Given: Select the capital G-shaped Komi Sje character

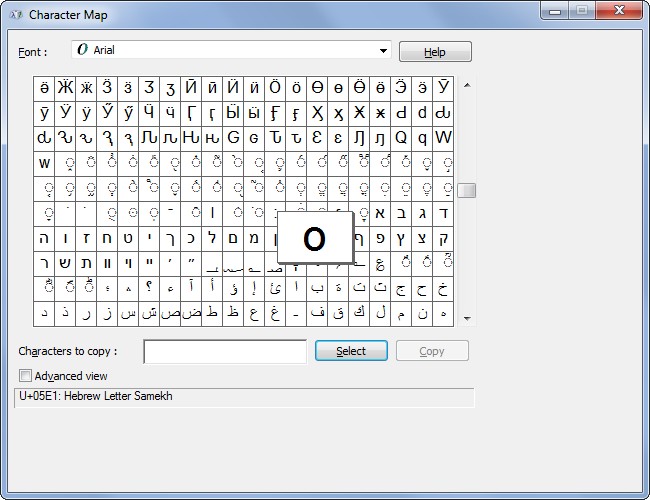Looking at the screenshot, I should coord(233,138).
